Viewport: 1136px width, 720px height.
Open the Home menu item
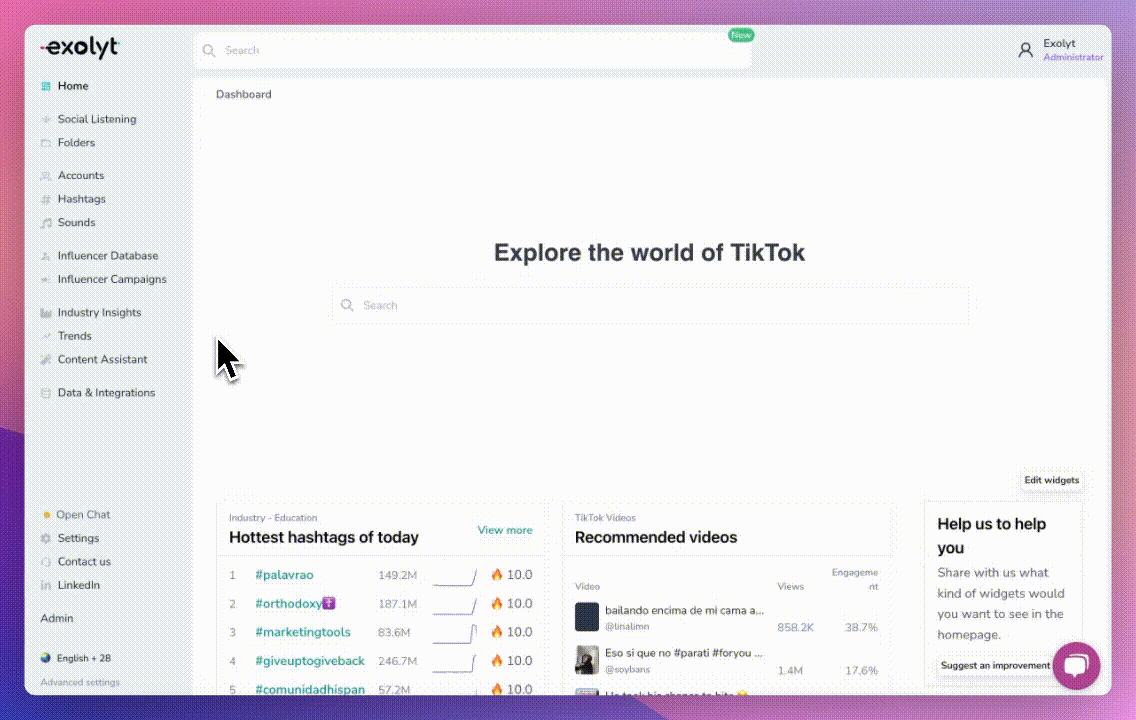(x=72, y=86)
